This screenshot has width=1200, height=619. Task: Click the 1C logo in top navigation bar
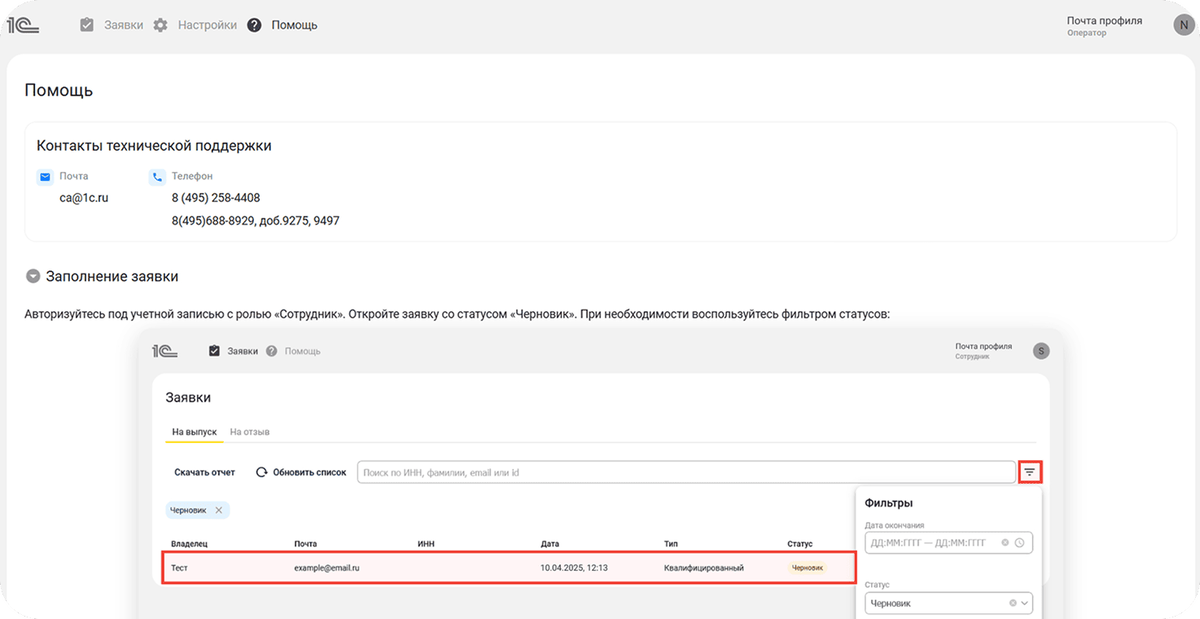tap(23, 25)
